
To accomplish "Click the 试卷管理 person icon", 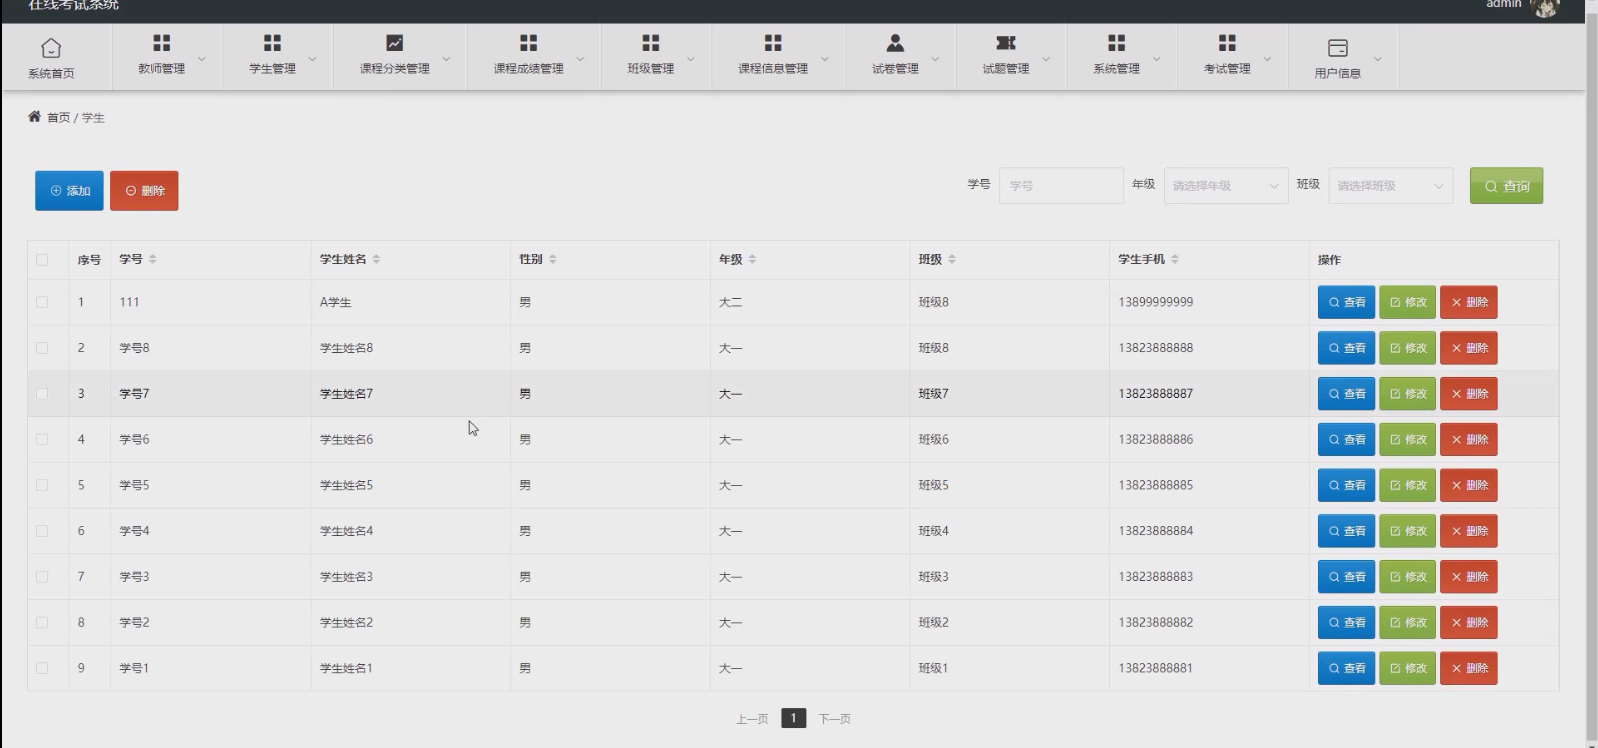I will [895, 43].
